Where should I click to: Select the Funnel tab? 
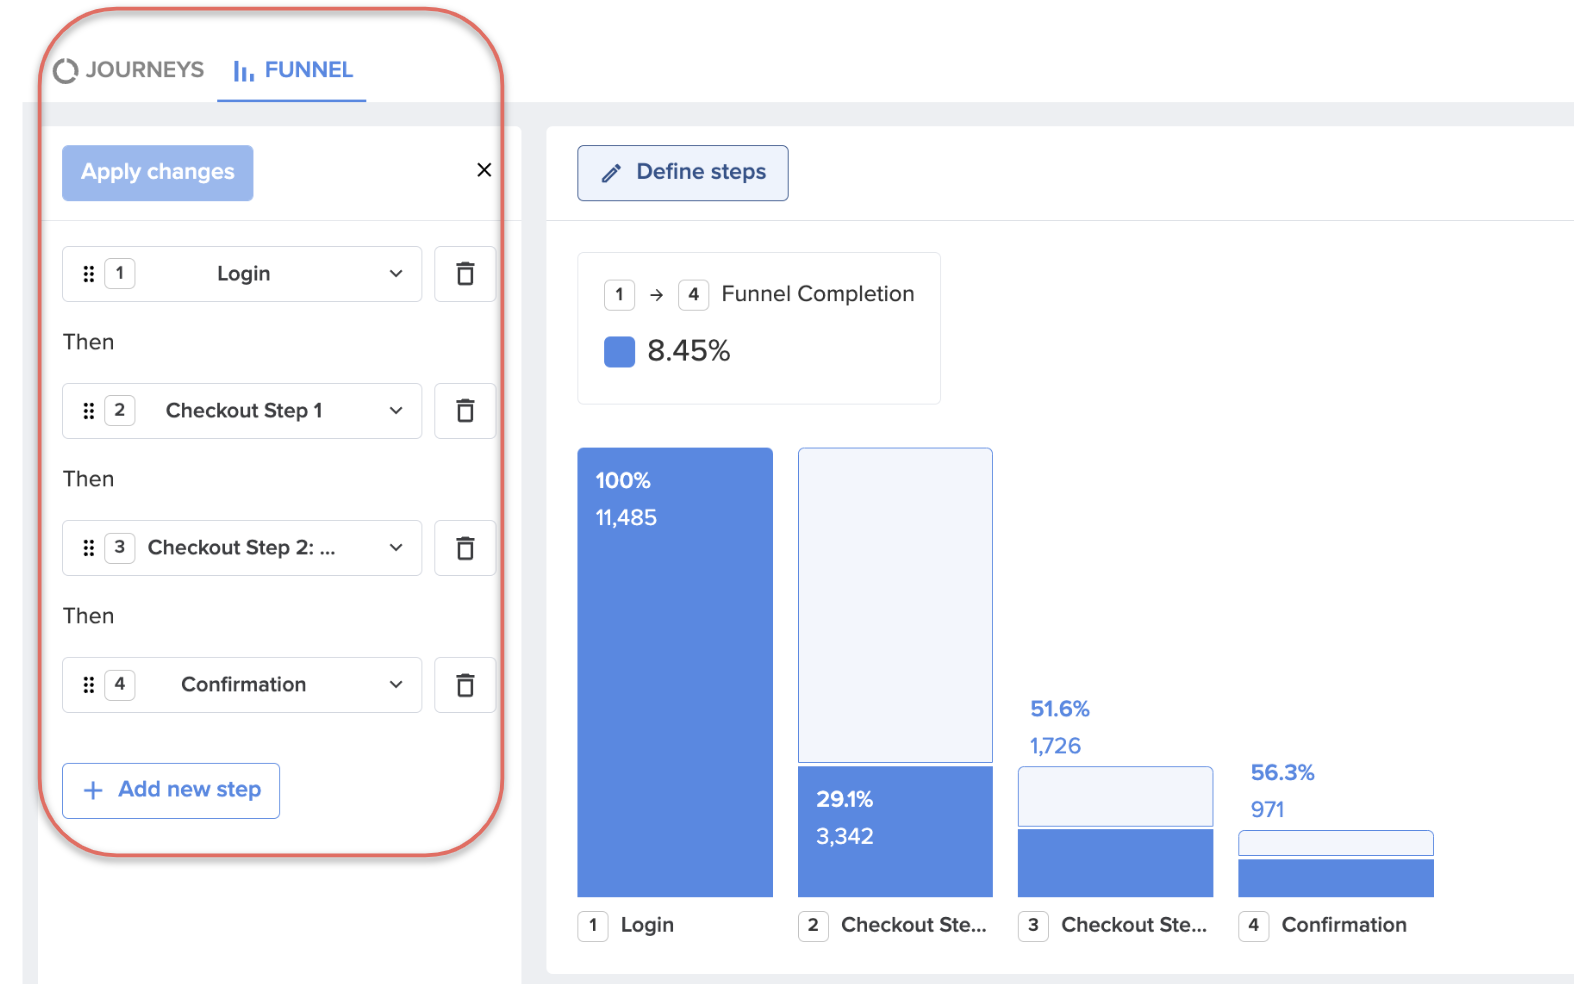pos(292,70)
